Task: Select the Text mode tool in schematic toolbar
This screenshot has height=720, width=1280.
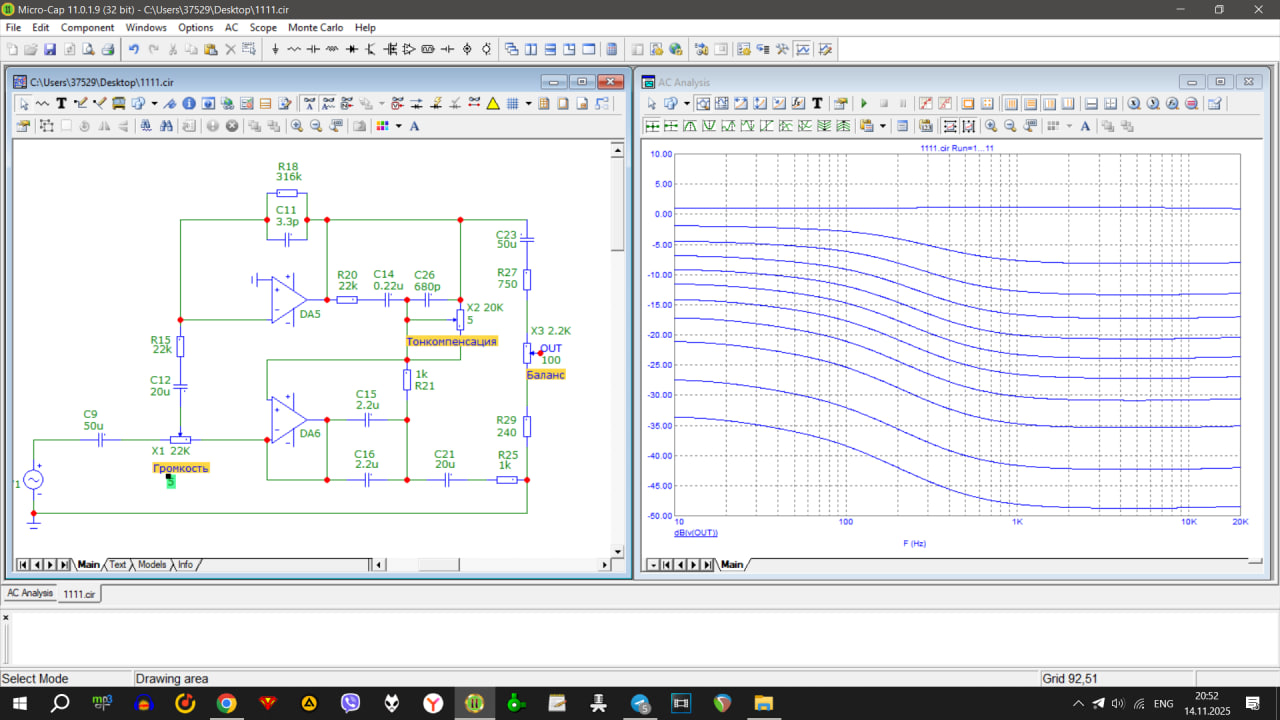Action: click(x=61, y=103)
